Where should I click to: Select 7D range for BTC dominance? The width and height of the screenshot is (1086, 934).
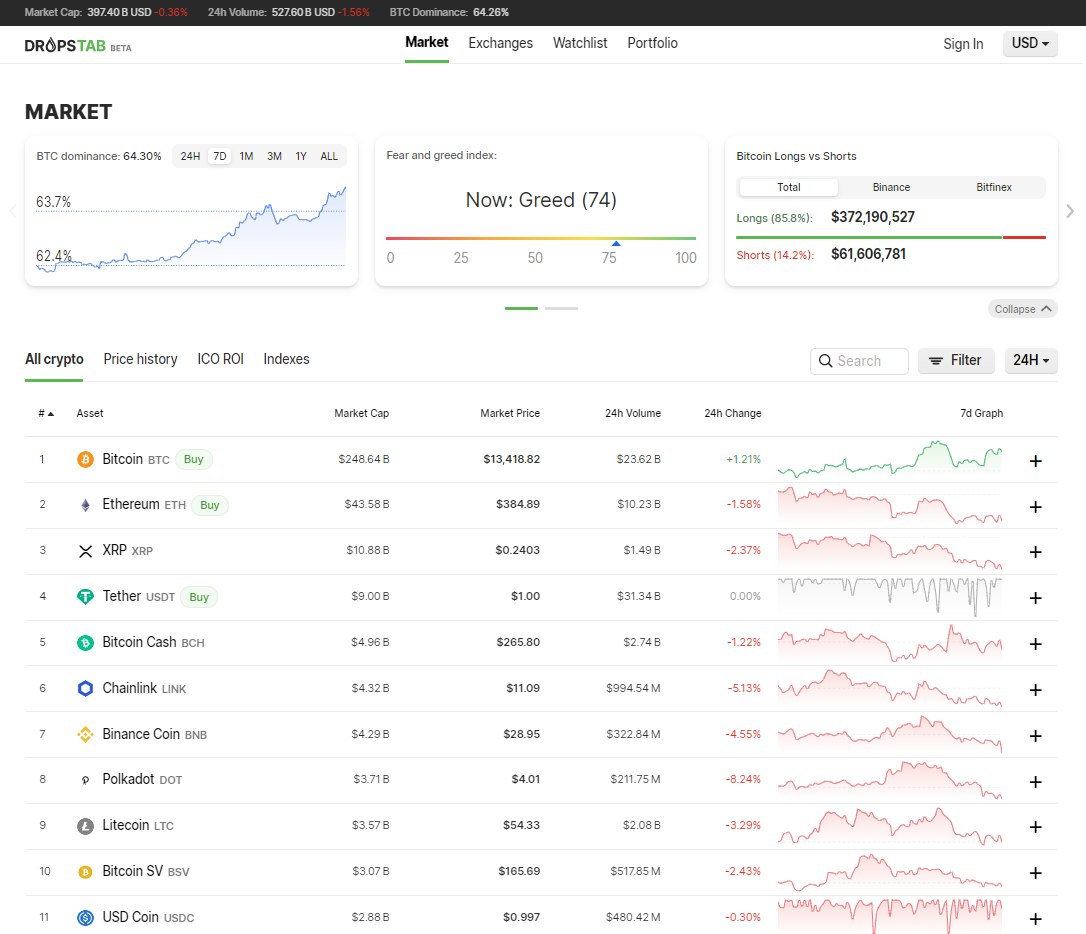point(220,156)
